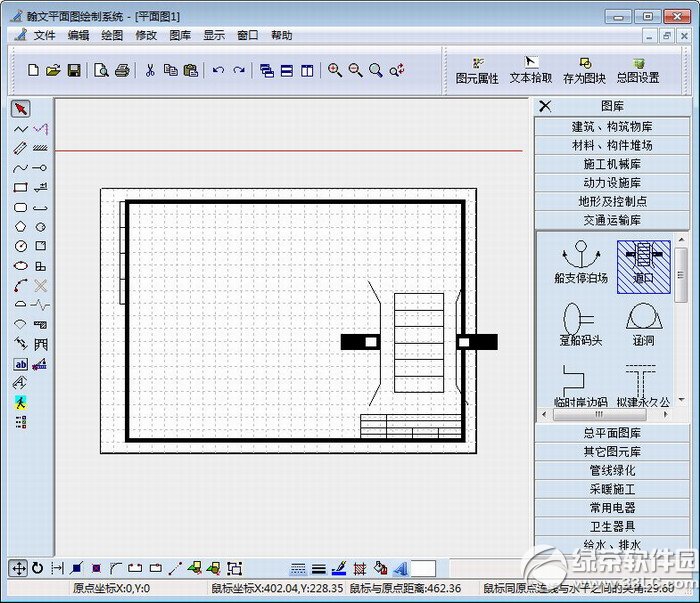Zoom out of the drawing
Screen dimensions: 700x603
click(355, 70)
